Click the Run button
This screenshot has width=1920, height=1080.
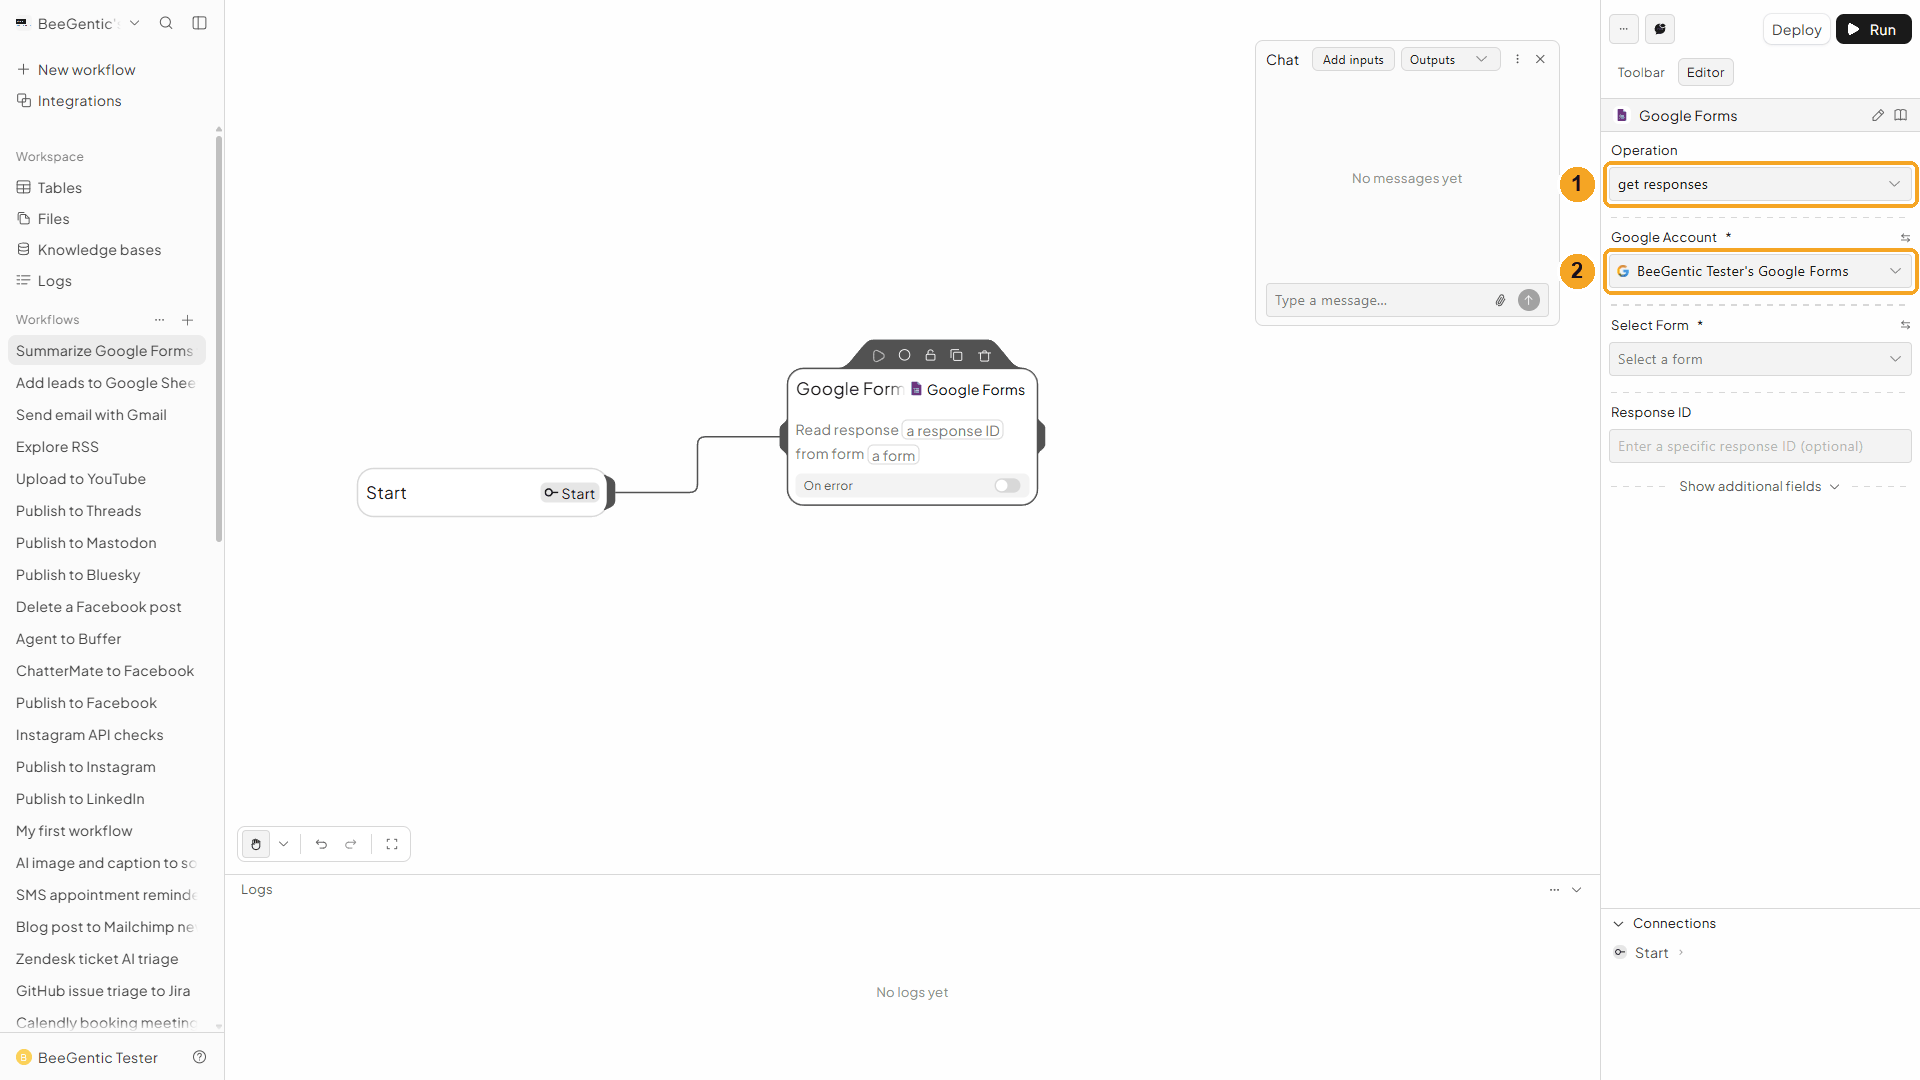tap(1873, 29)
